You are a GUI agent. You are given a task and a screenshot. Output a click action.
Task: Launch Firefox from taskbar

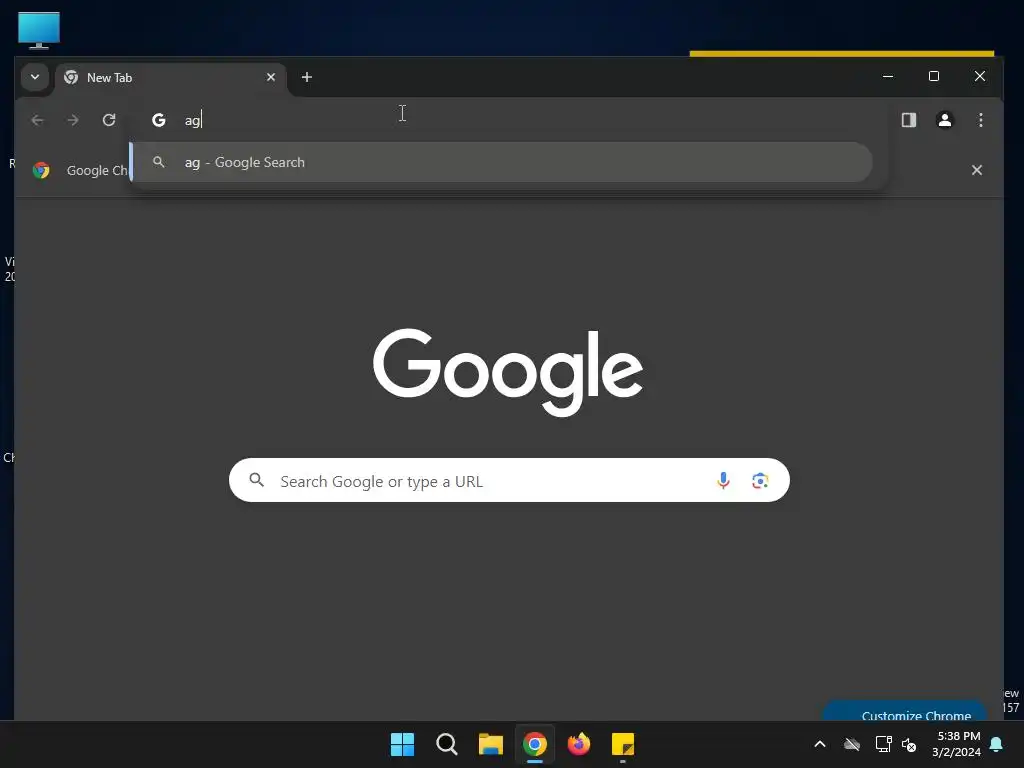click(579, 744)
